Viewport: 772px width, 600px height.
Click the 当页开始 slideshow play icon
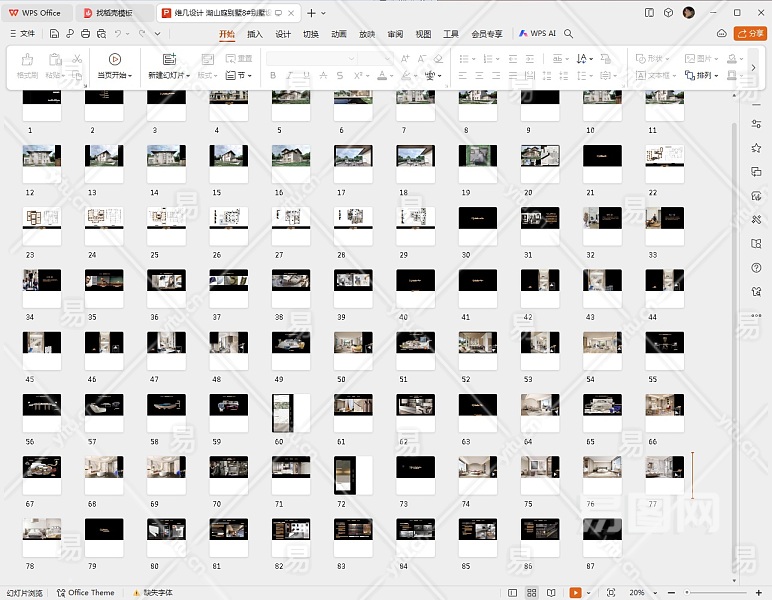tap(115, 59)
